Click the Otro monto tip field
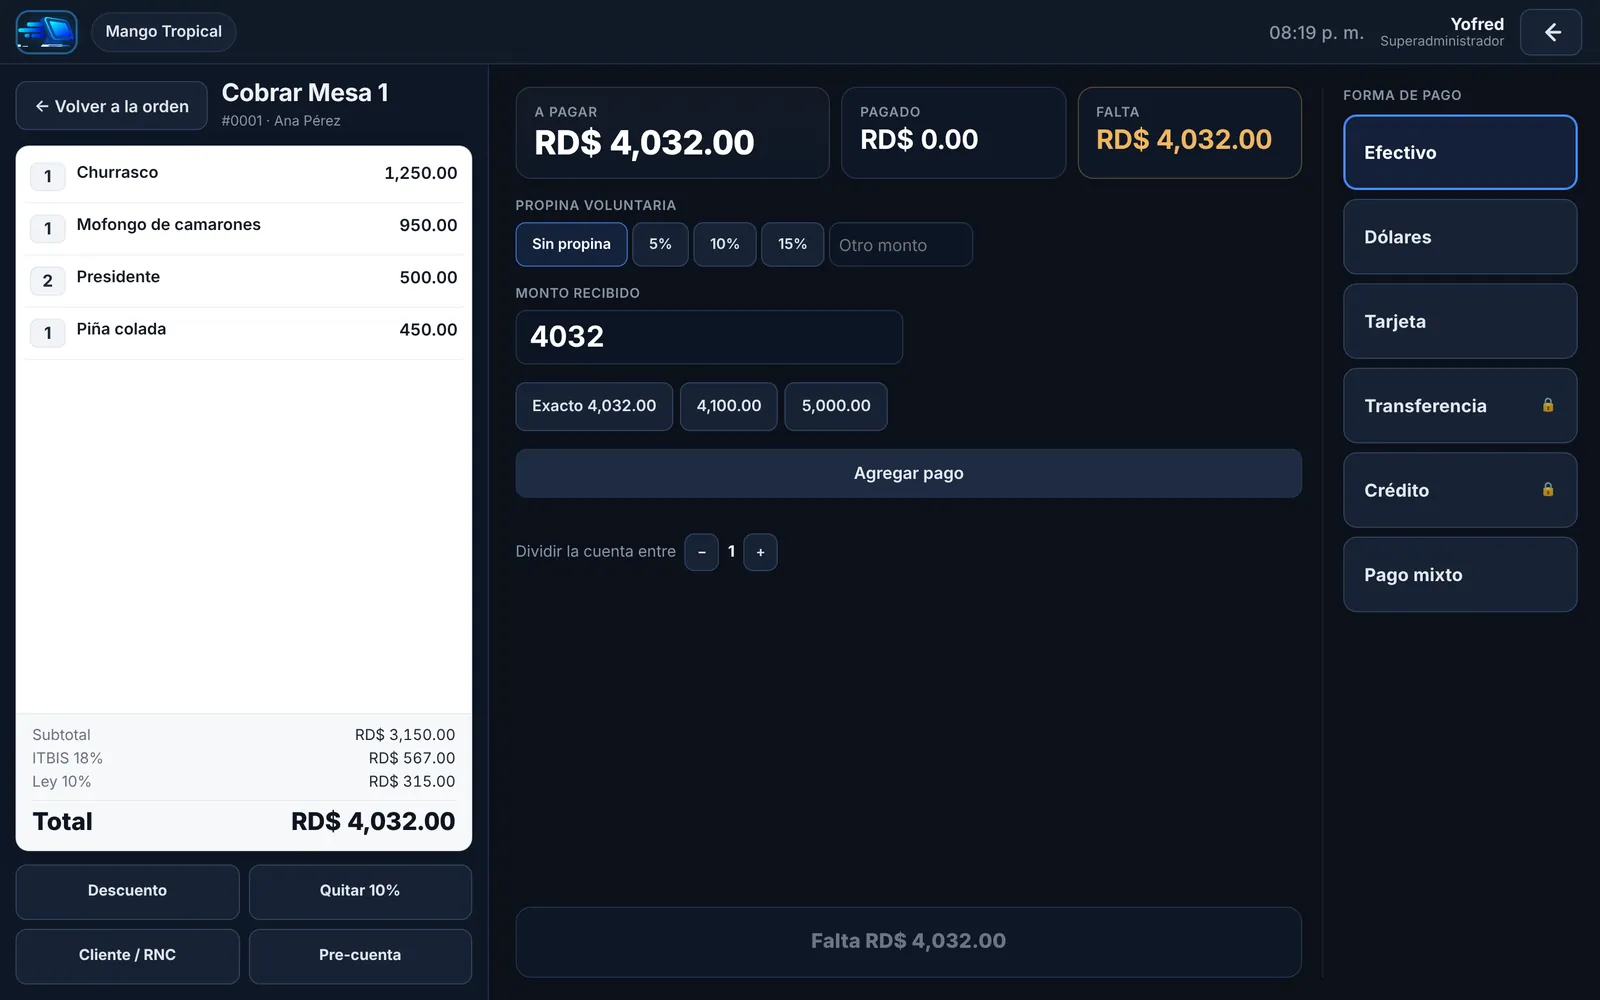The image size is (1600, 1000). [x=901, y=245]
